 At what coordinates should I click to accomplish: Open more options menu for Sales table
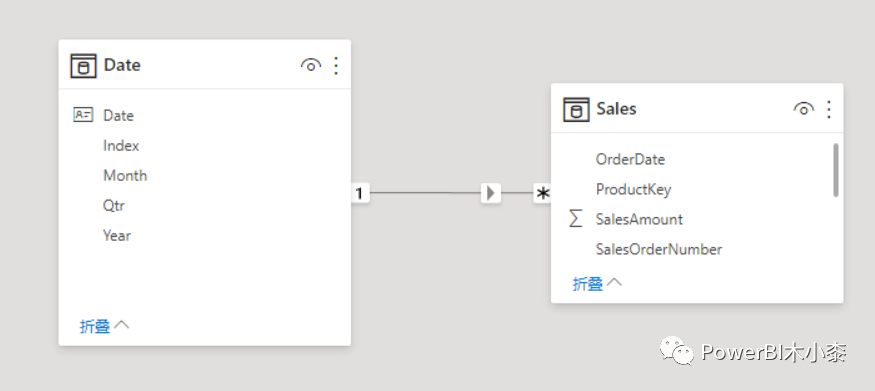[829, 109]
